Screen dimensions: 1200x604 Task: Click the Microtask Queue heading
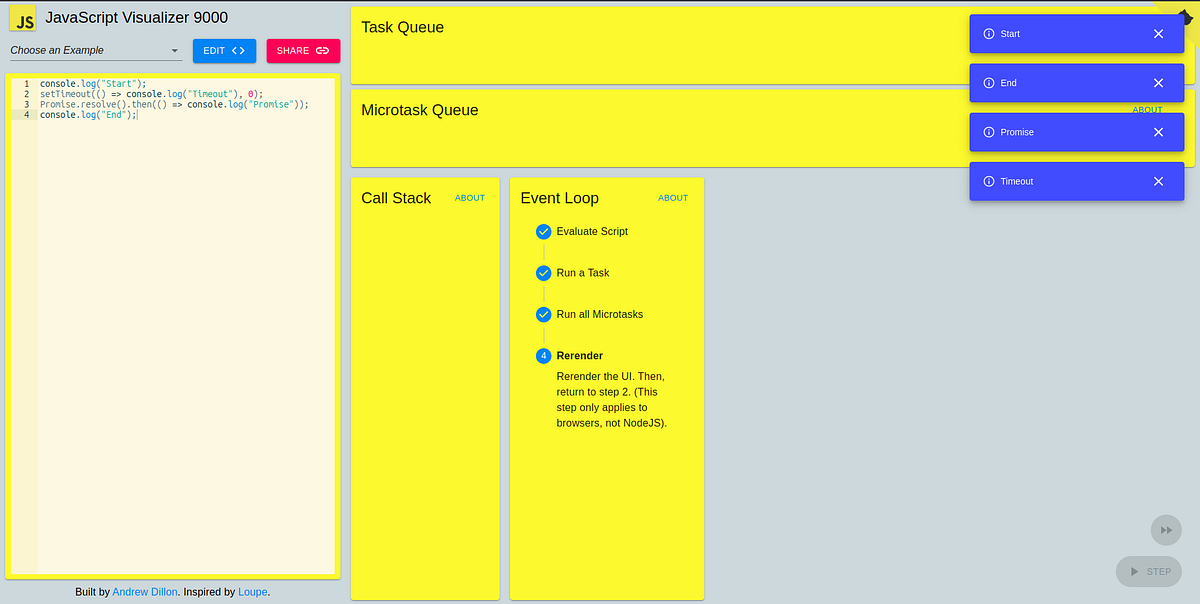(x=420, y=110)
